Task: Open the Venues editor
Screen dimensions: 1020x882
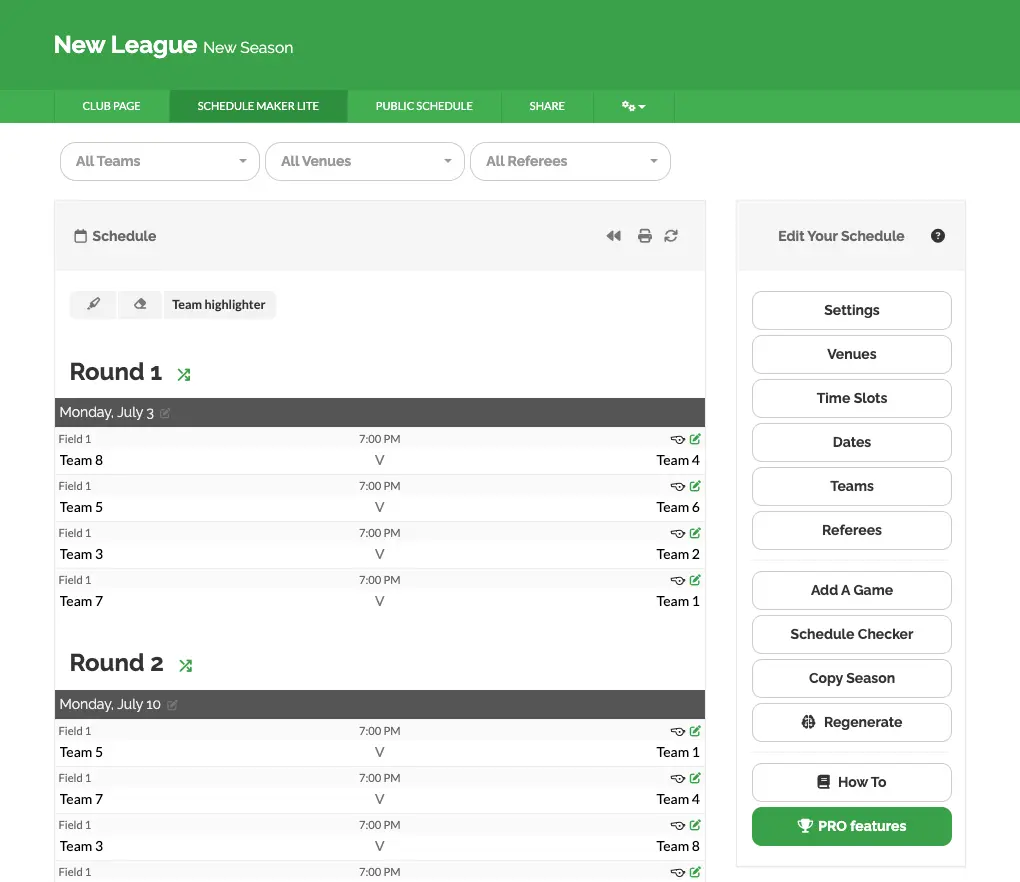Action: 852,354
